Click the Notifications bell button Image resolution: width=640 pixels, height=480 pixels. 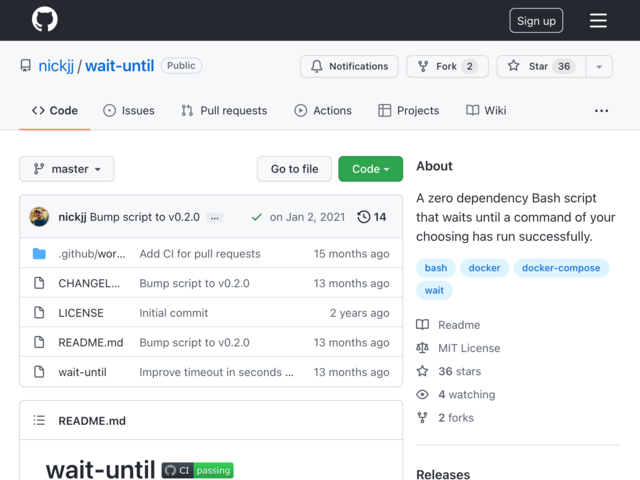[x=349, y=66]
